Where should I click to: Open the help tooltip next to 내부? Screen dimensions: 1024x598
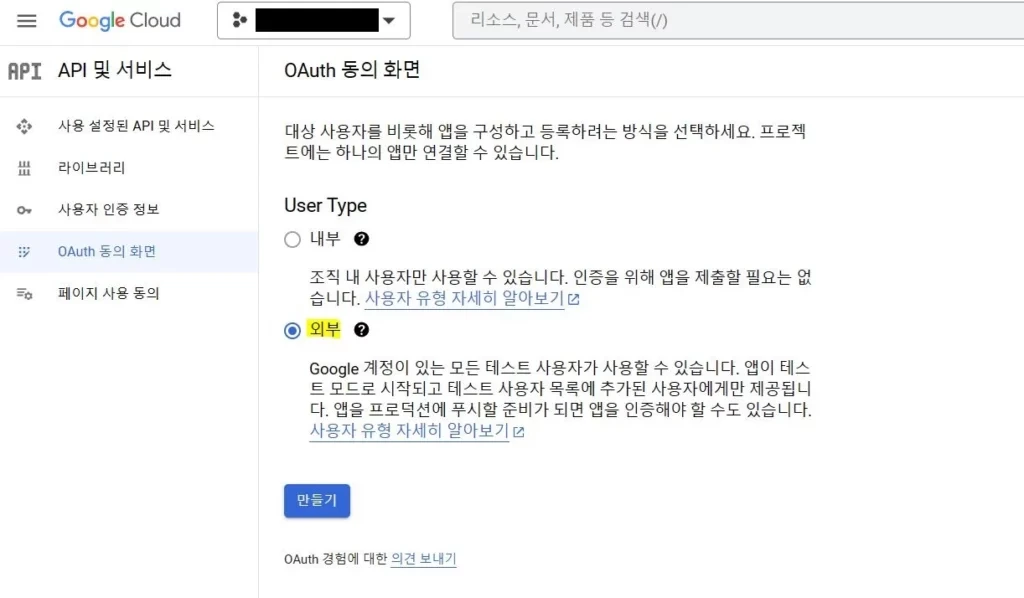(362, 239)
